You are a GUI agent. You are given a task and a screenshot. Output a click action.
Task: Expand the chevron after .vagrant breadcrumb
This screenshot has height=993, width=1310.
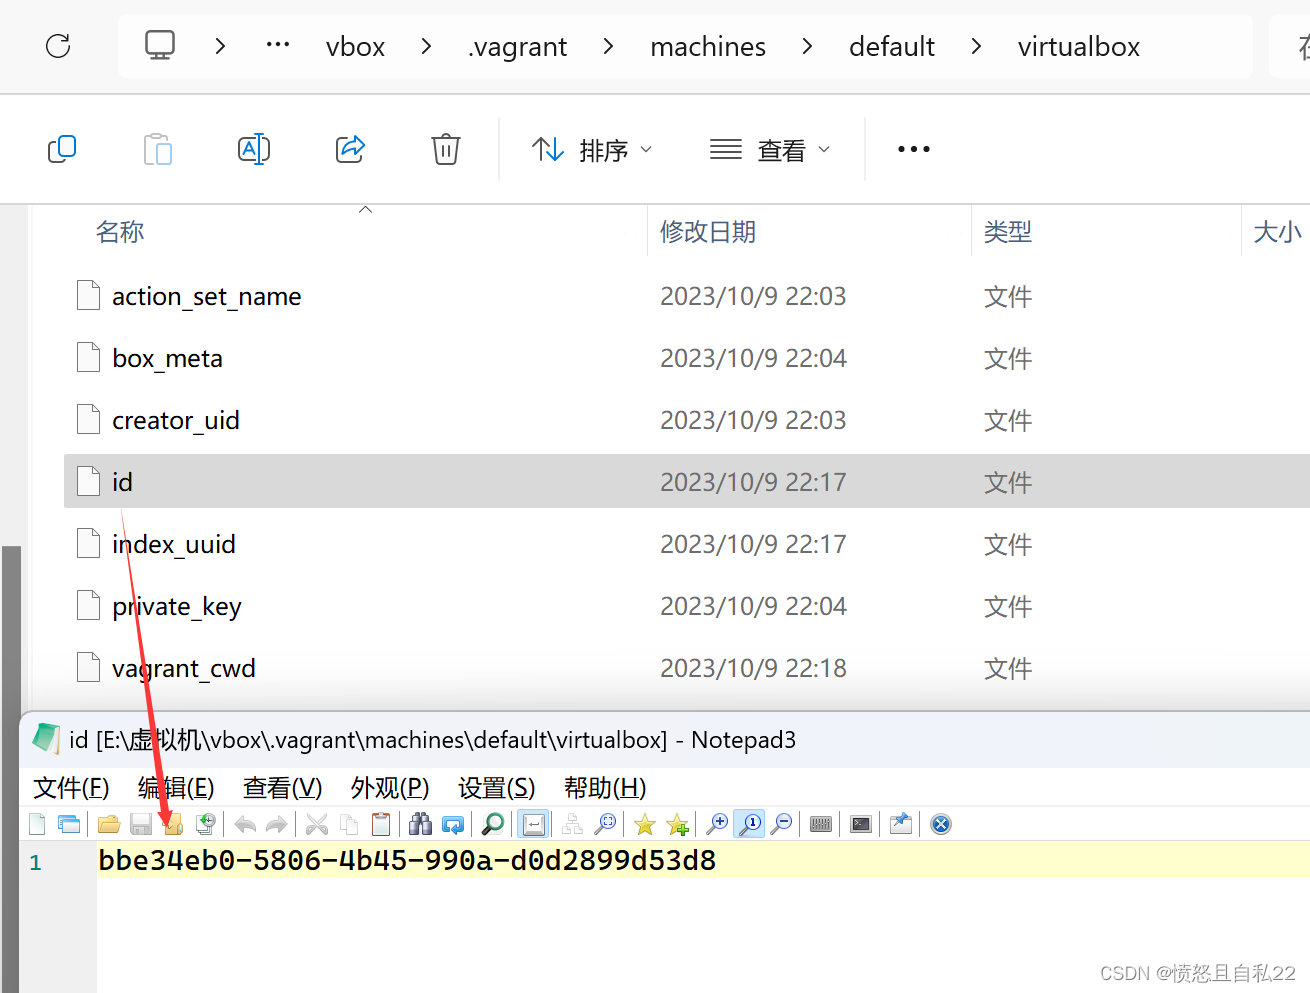608,46
